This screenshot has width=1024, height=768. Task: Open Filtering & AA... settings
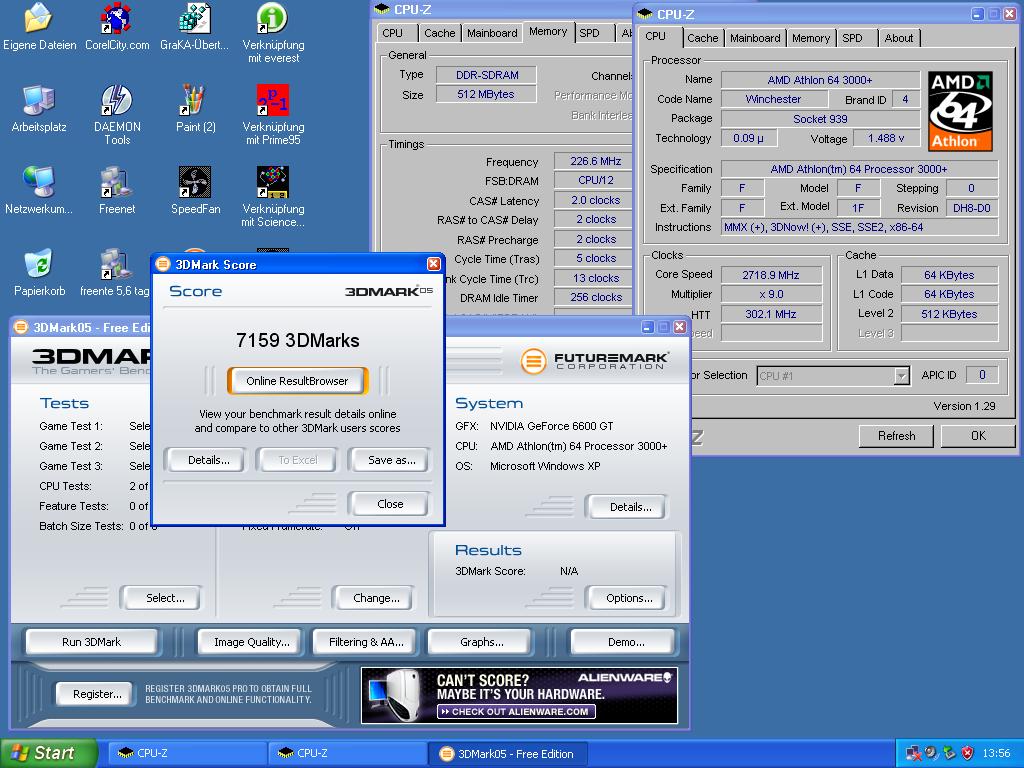(x=366, y=642)
